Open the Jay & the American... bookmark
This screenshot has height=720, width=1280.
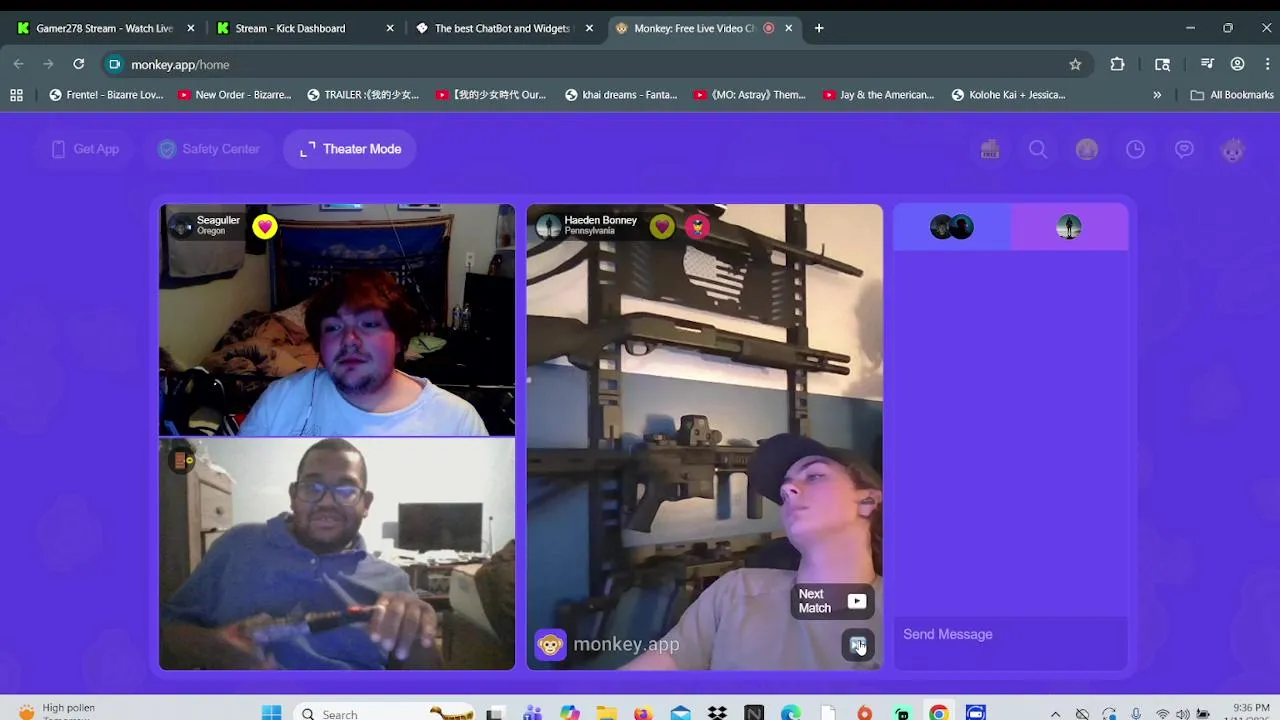point(878,95)
